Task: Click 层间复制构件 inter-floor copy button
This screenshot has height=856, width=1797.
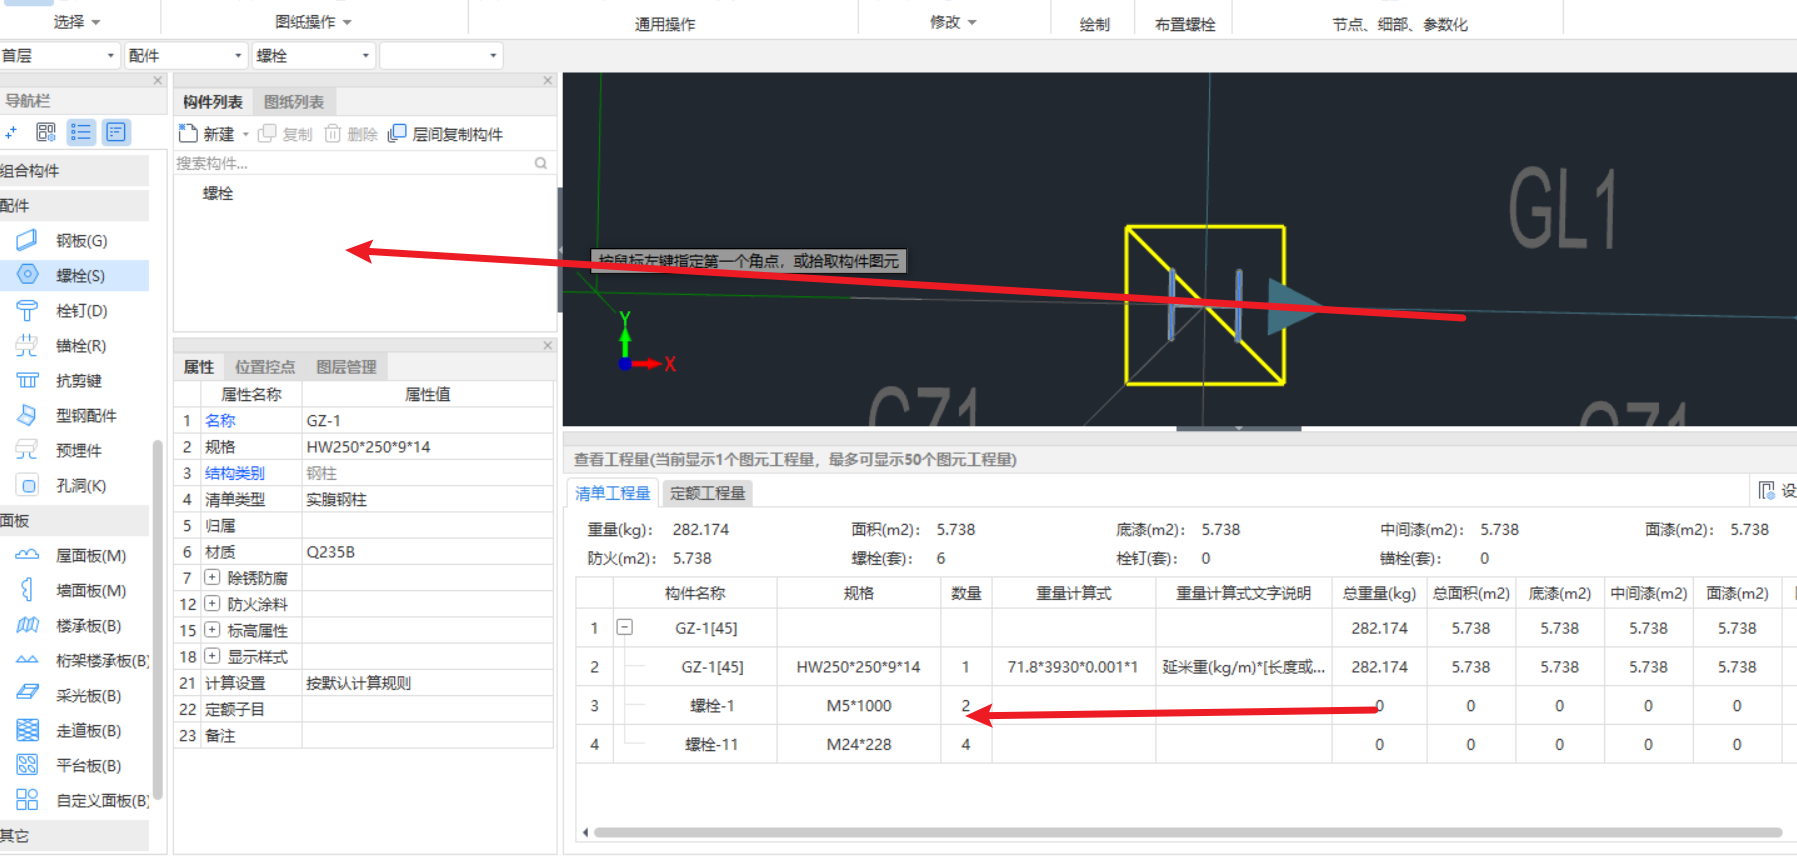Action: 445,134
